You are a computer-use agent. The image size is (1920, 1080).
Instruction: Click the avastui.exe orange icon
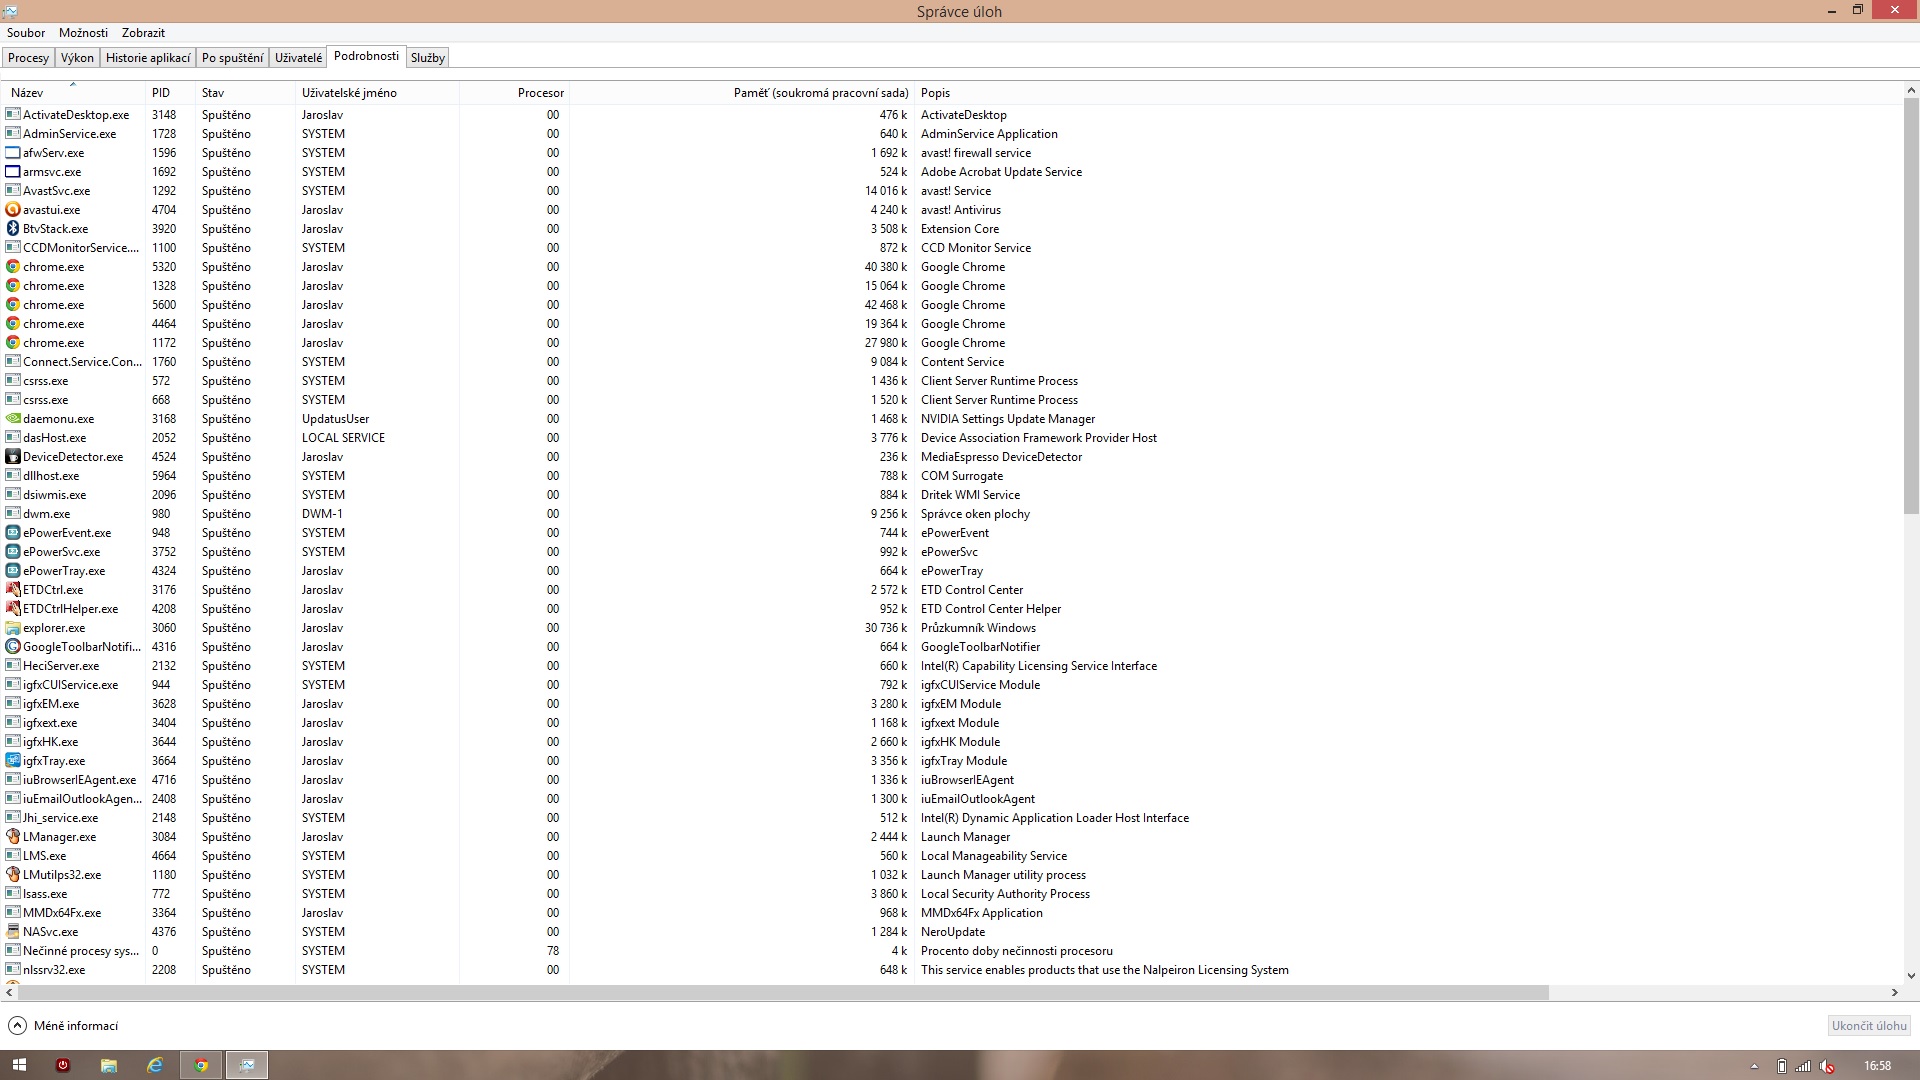pos(13,210)
